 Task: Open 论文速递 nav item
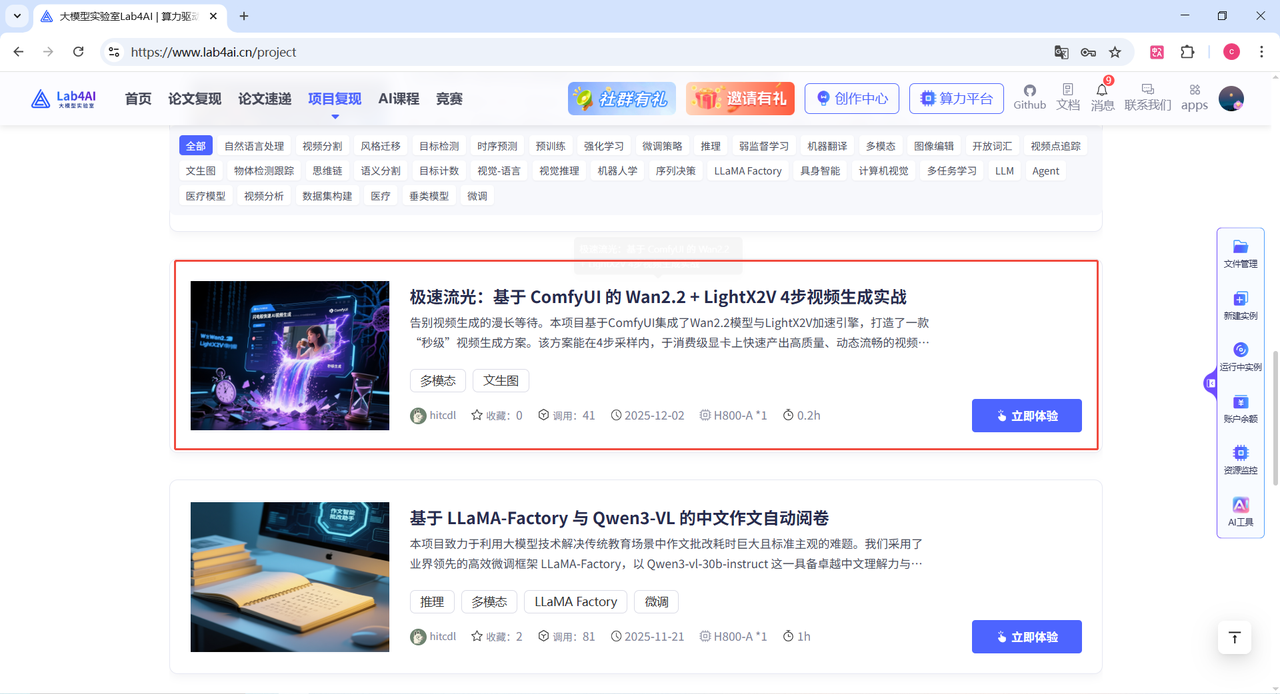(265, 98)
